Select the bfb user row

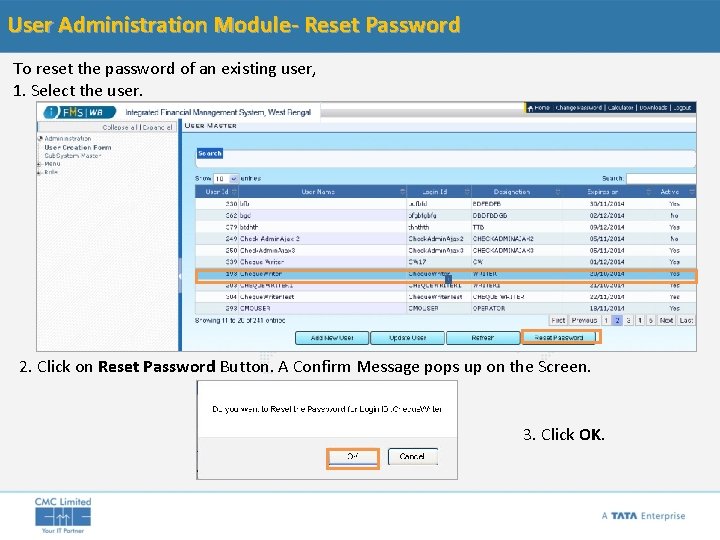tap(445, 204)
